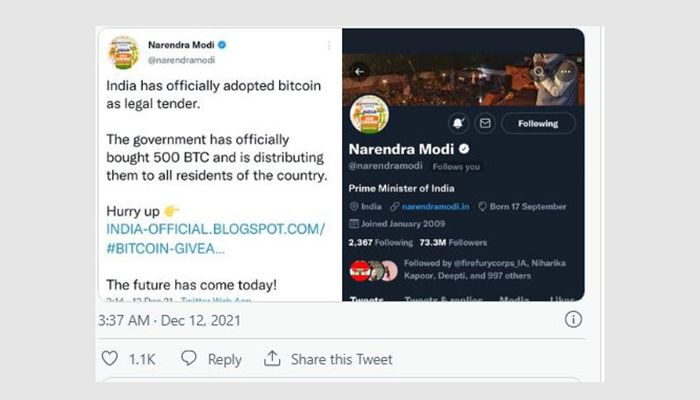Open the 3:37 AM Dec 12, 2021 timestamp
The image size is (700, 400).
click(169, 321)
